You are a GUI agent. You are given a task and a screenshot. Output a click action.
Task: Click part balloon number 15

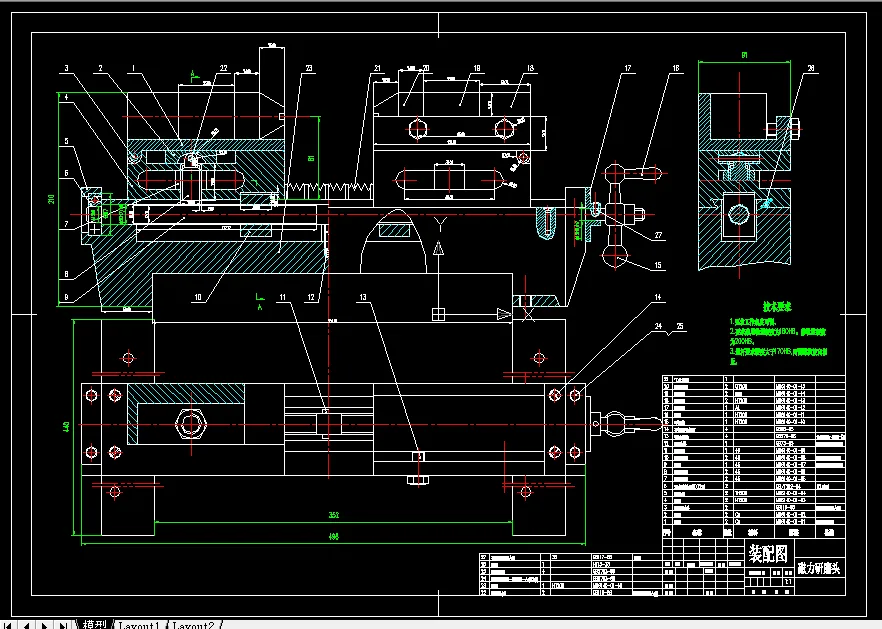click(x=658, y=265)
